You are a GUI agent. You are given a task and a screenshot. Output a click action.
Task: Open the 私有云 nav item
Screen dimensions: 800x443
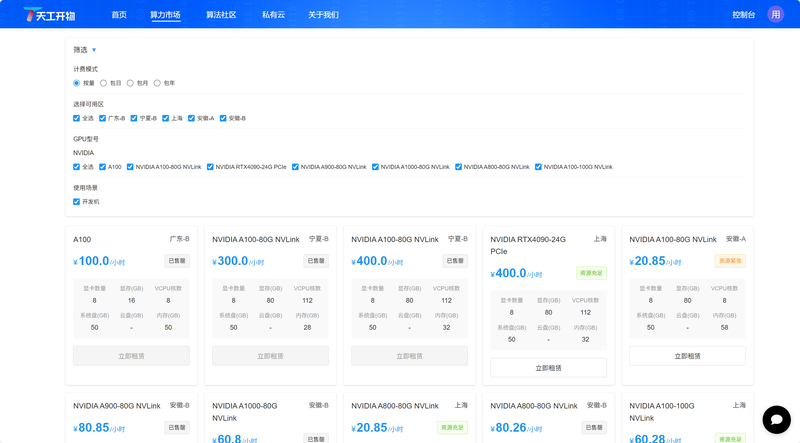(x=273, y=15)
